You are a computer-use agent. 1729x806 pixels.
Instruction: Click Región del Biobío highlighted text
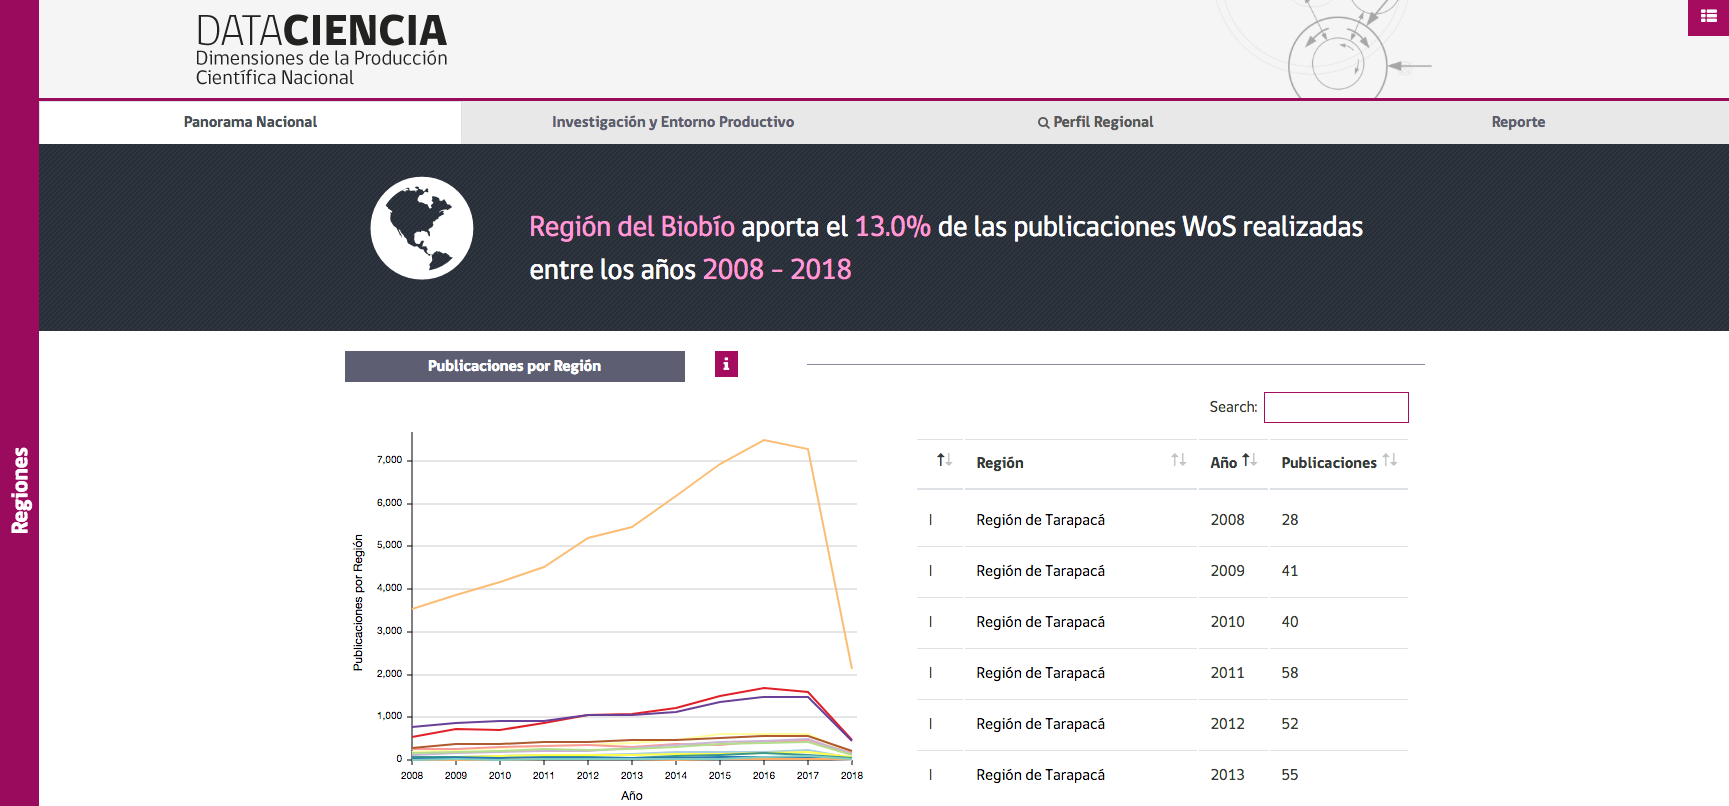click(631, 227)
